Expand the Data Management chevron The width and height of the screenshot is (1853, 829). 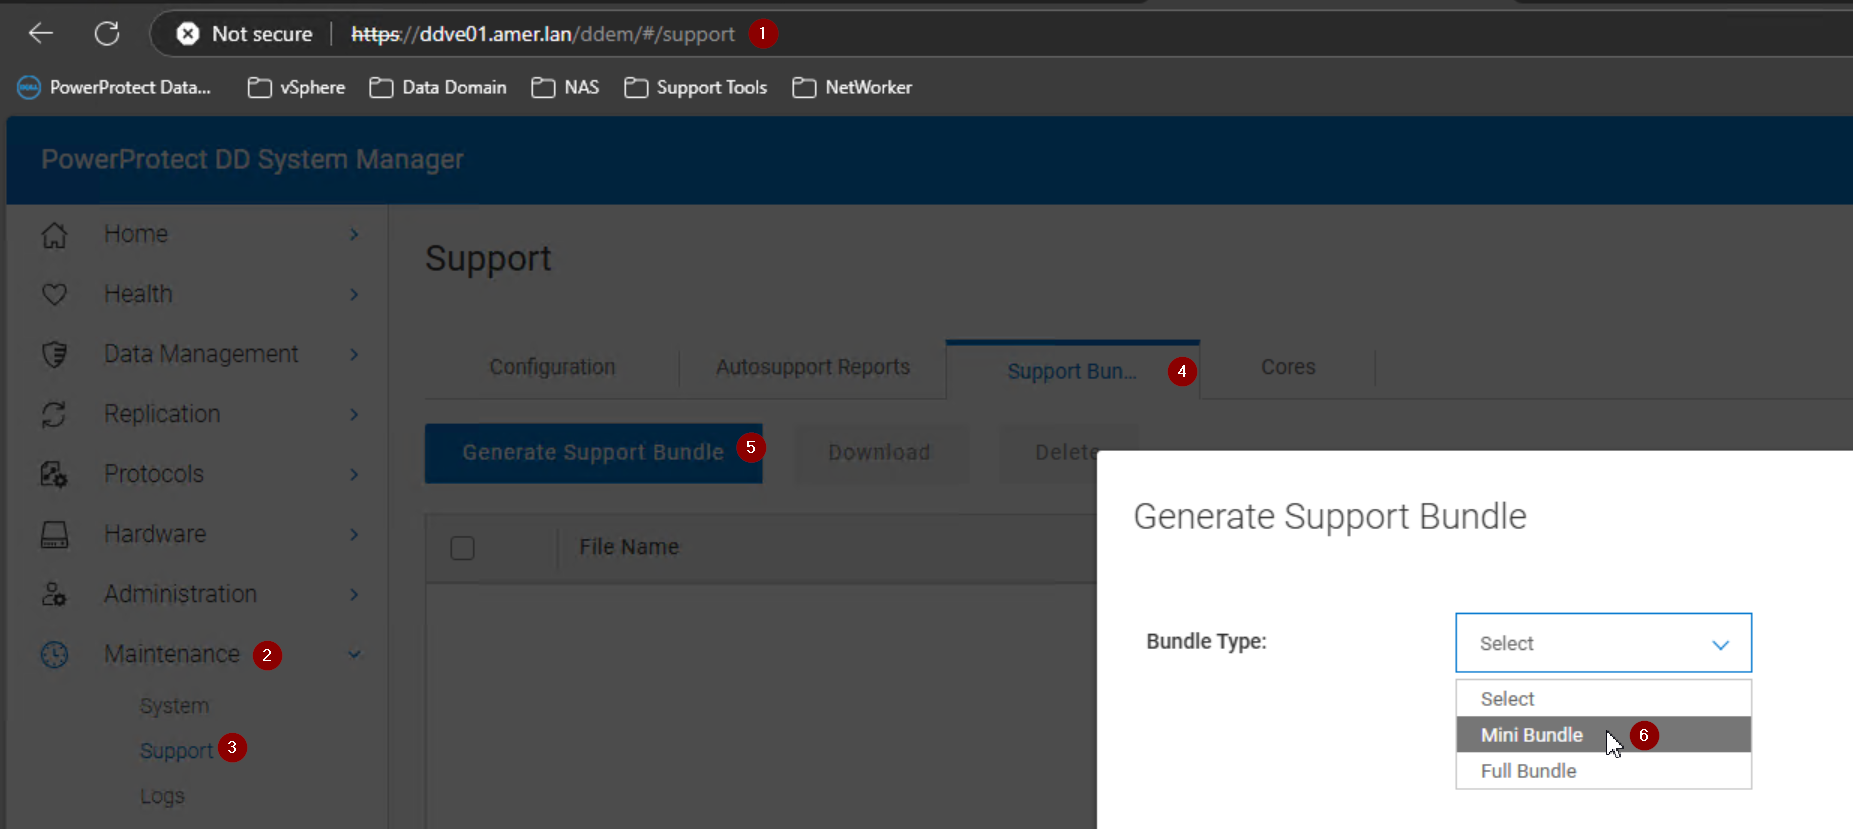click(354, 354)
